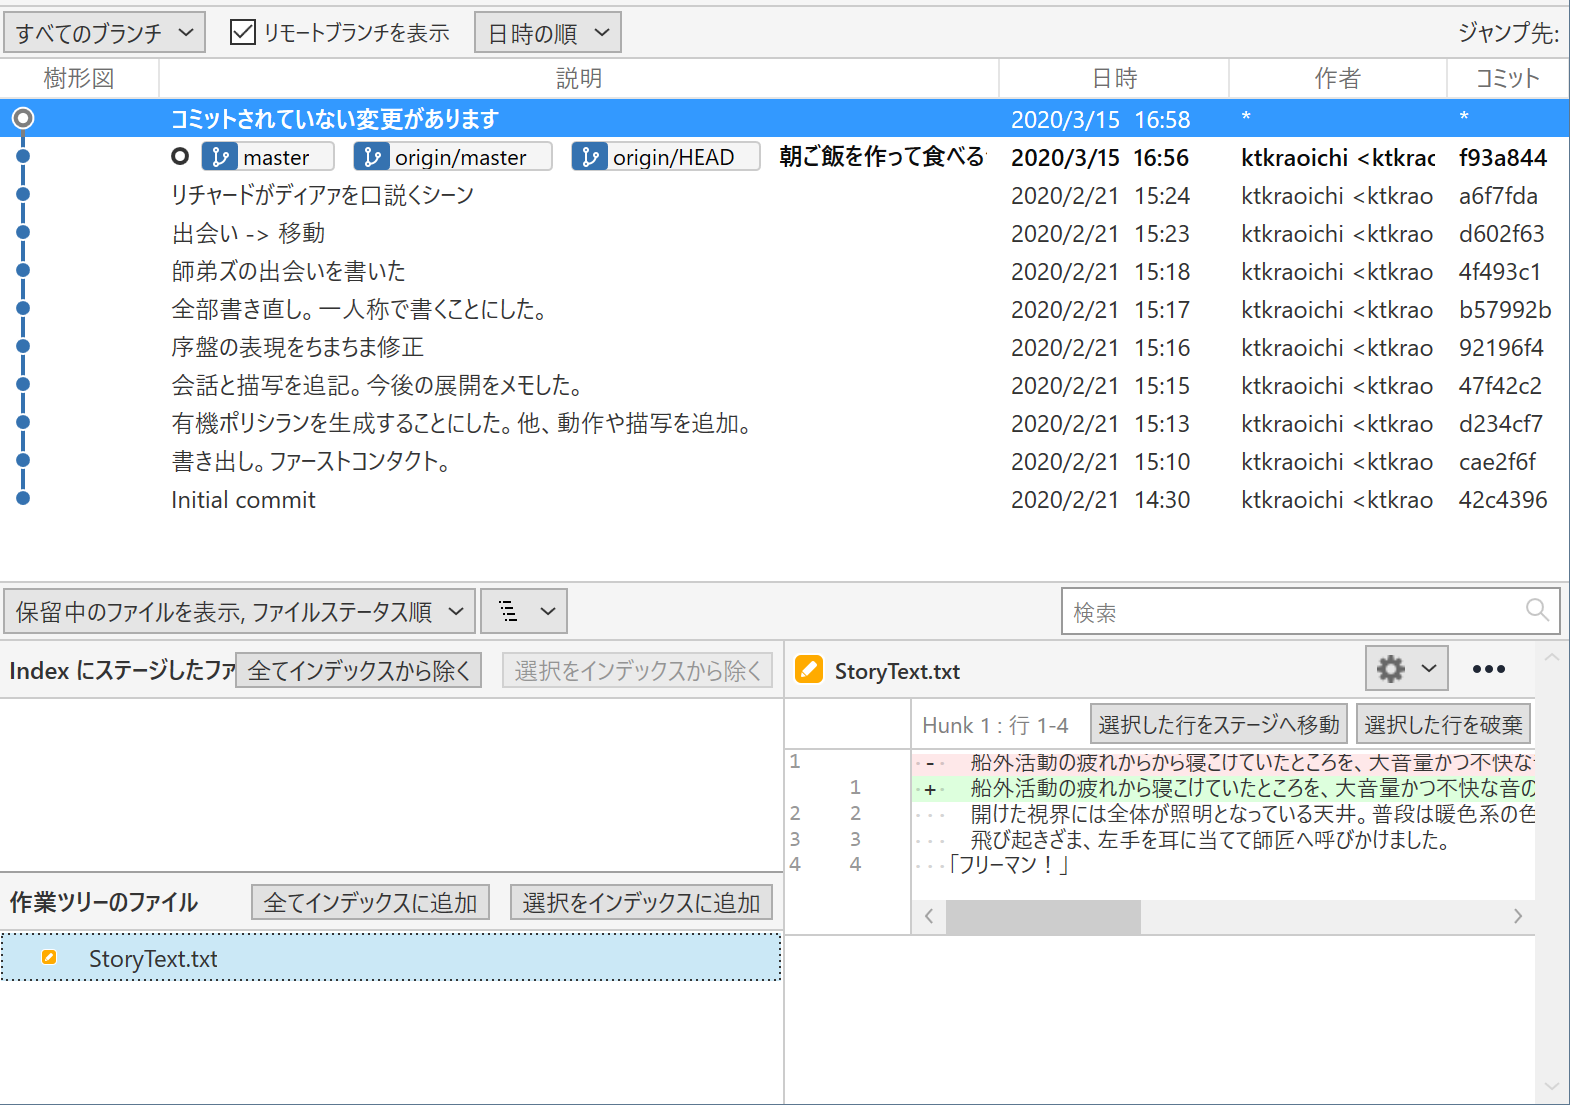Open the pending files display dropdown

pyautogui.click(x=239, y=611)
